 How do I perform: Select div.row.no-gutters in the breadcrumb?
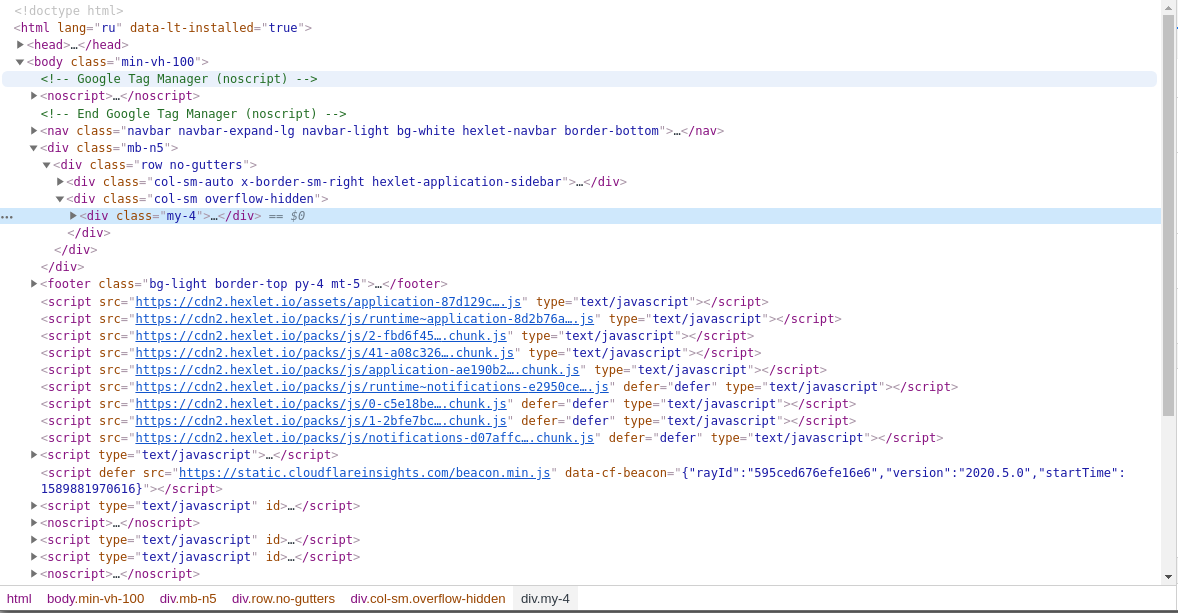coord(283,598)
